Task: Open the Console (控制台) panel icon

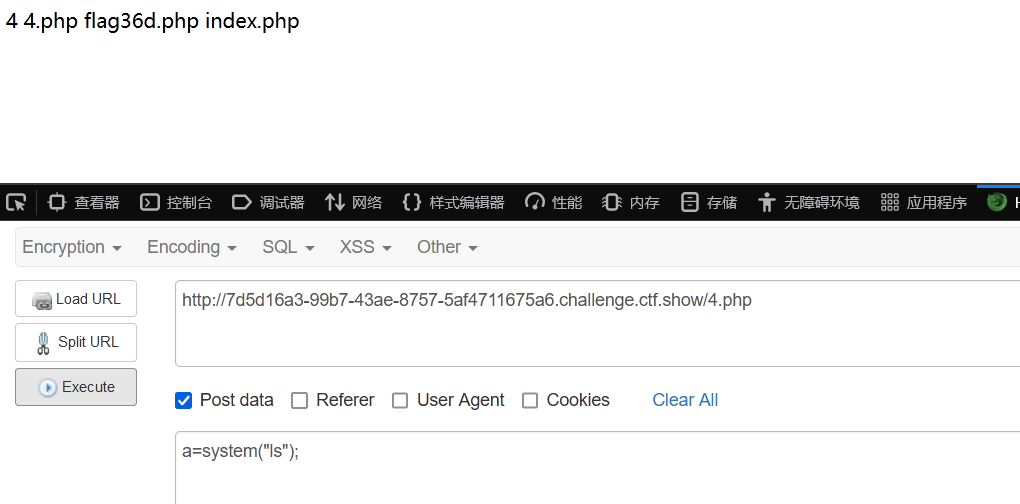Action: pos(150,202)
